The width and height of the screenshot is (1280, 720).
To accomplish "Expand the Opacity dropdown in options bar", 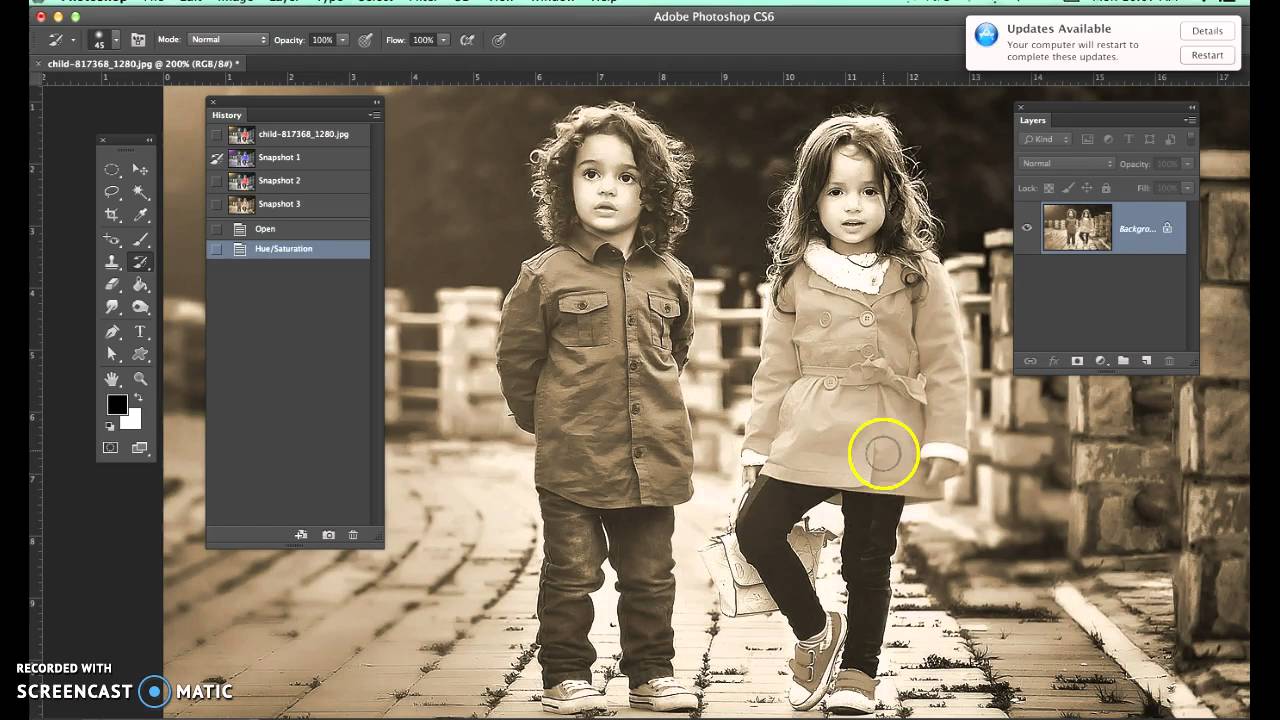I will point(343,40).
